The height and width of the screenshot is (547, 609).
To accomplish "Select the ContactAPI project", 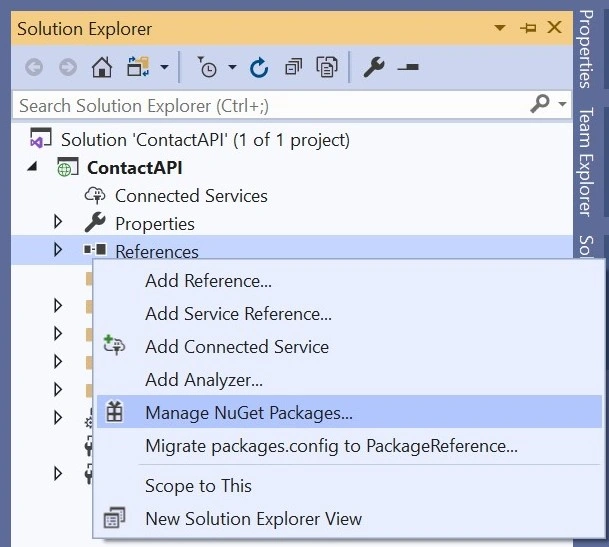I will [x=134, y=168].
